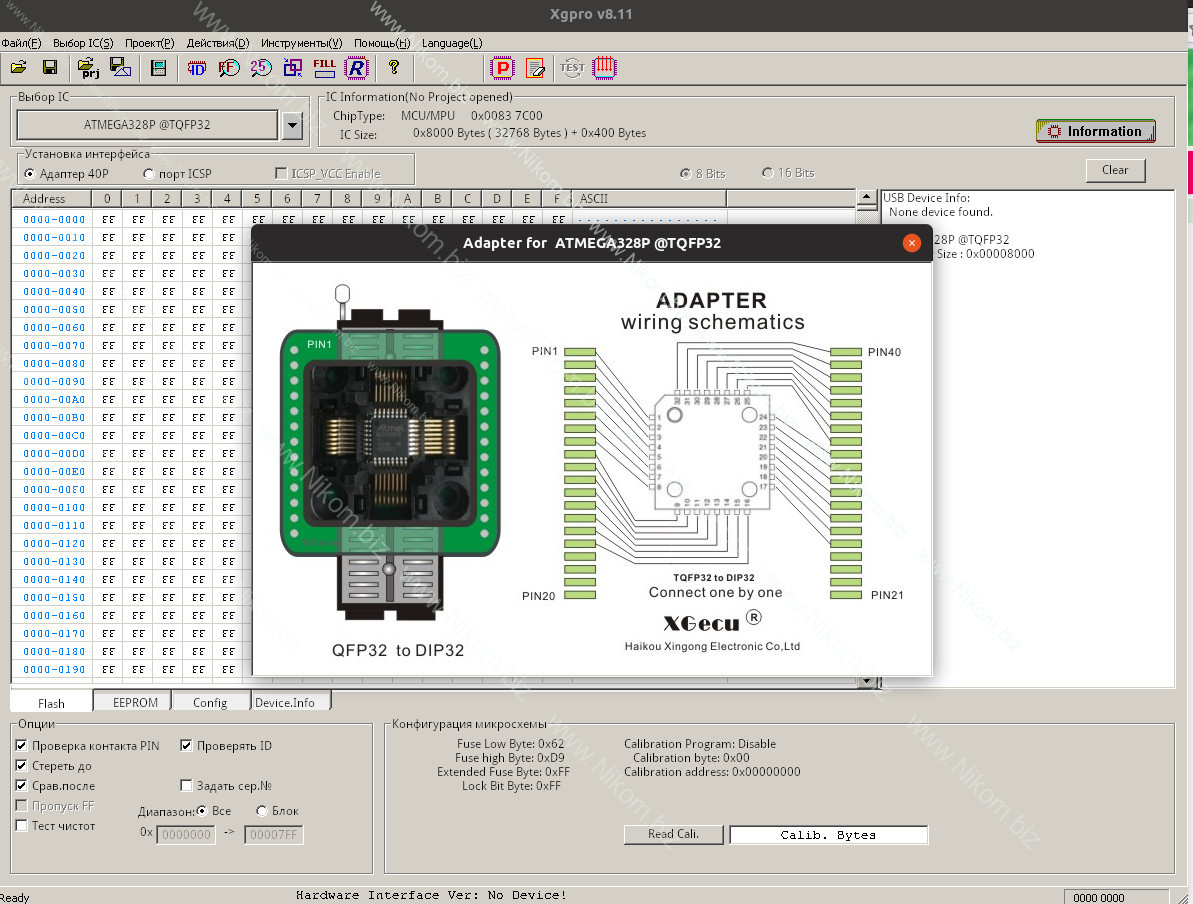Click the Read Cali. button
The width and height of the screenshot is (1193, 904).
coord(673,834)
